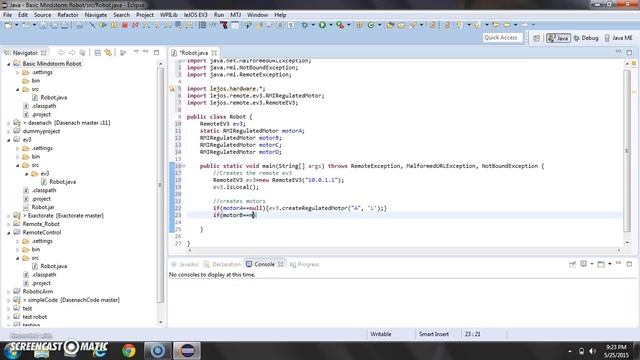This screenshot has height=360, width=640.
Task: Minimize the Navigator panel
Action: click(146, 52)
